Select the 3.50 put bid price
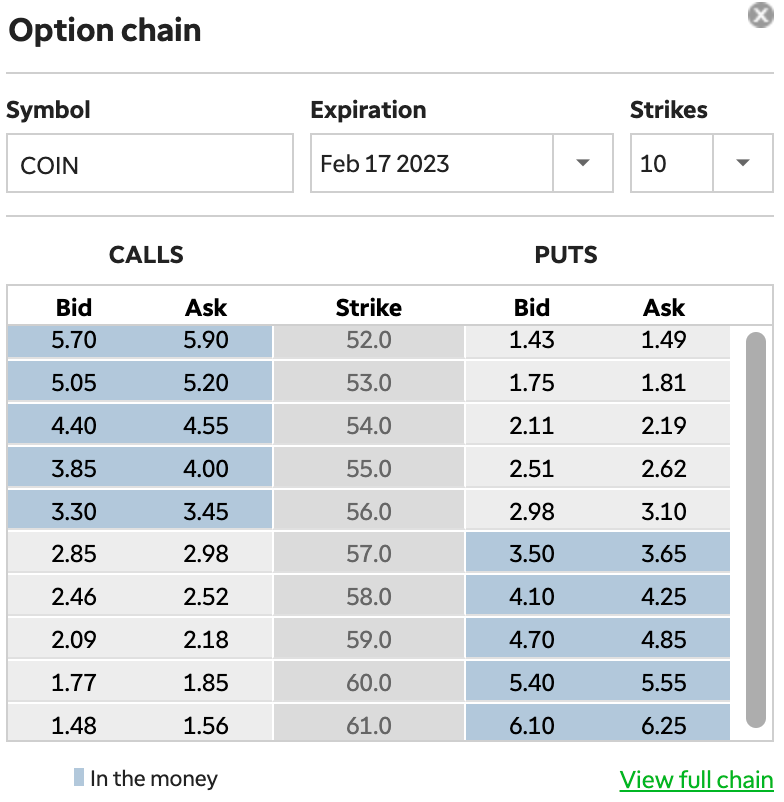The image size is (784, 802). pyautogui.click(x=531, y=554)
